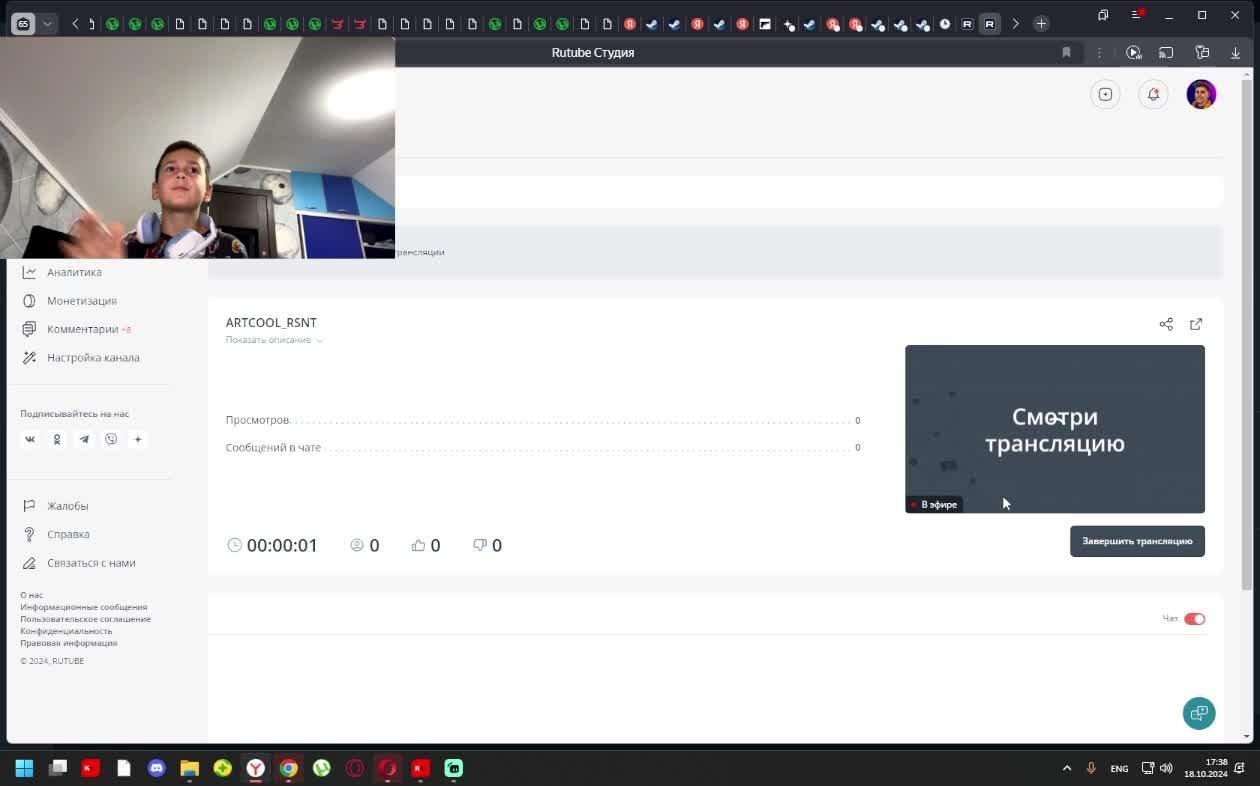Open the user avatar profile menu
Image resolution: width=1260 pixels, height=786 pixels.
(x=1201, y=94)
